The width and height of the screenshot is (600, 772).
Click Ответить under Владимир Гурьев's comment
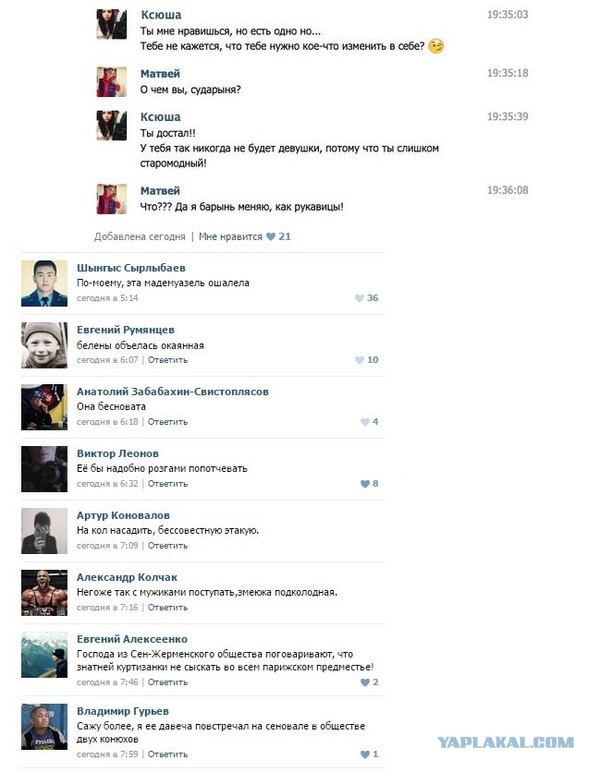(x=167, y=754)
